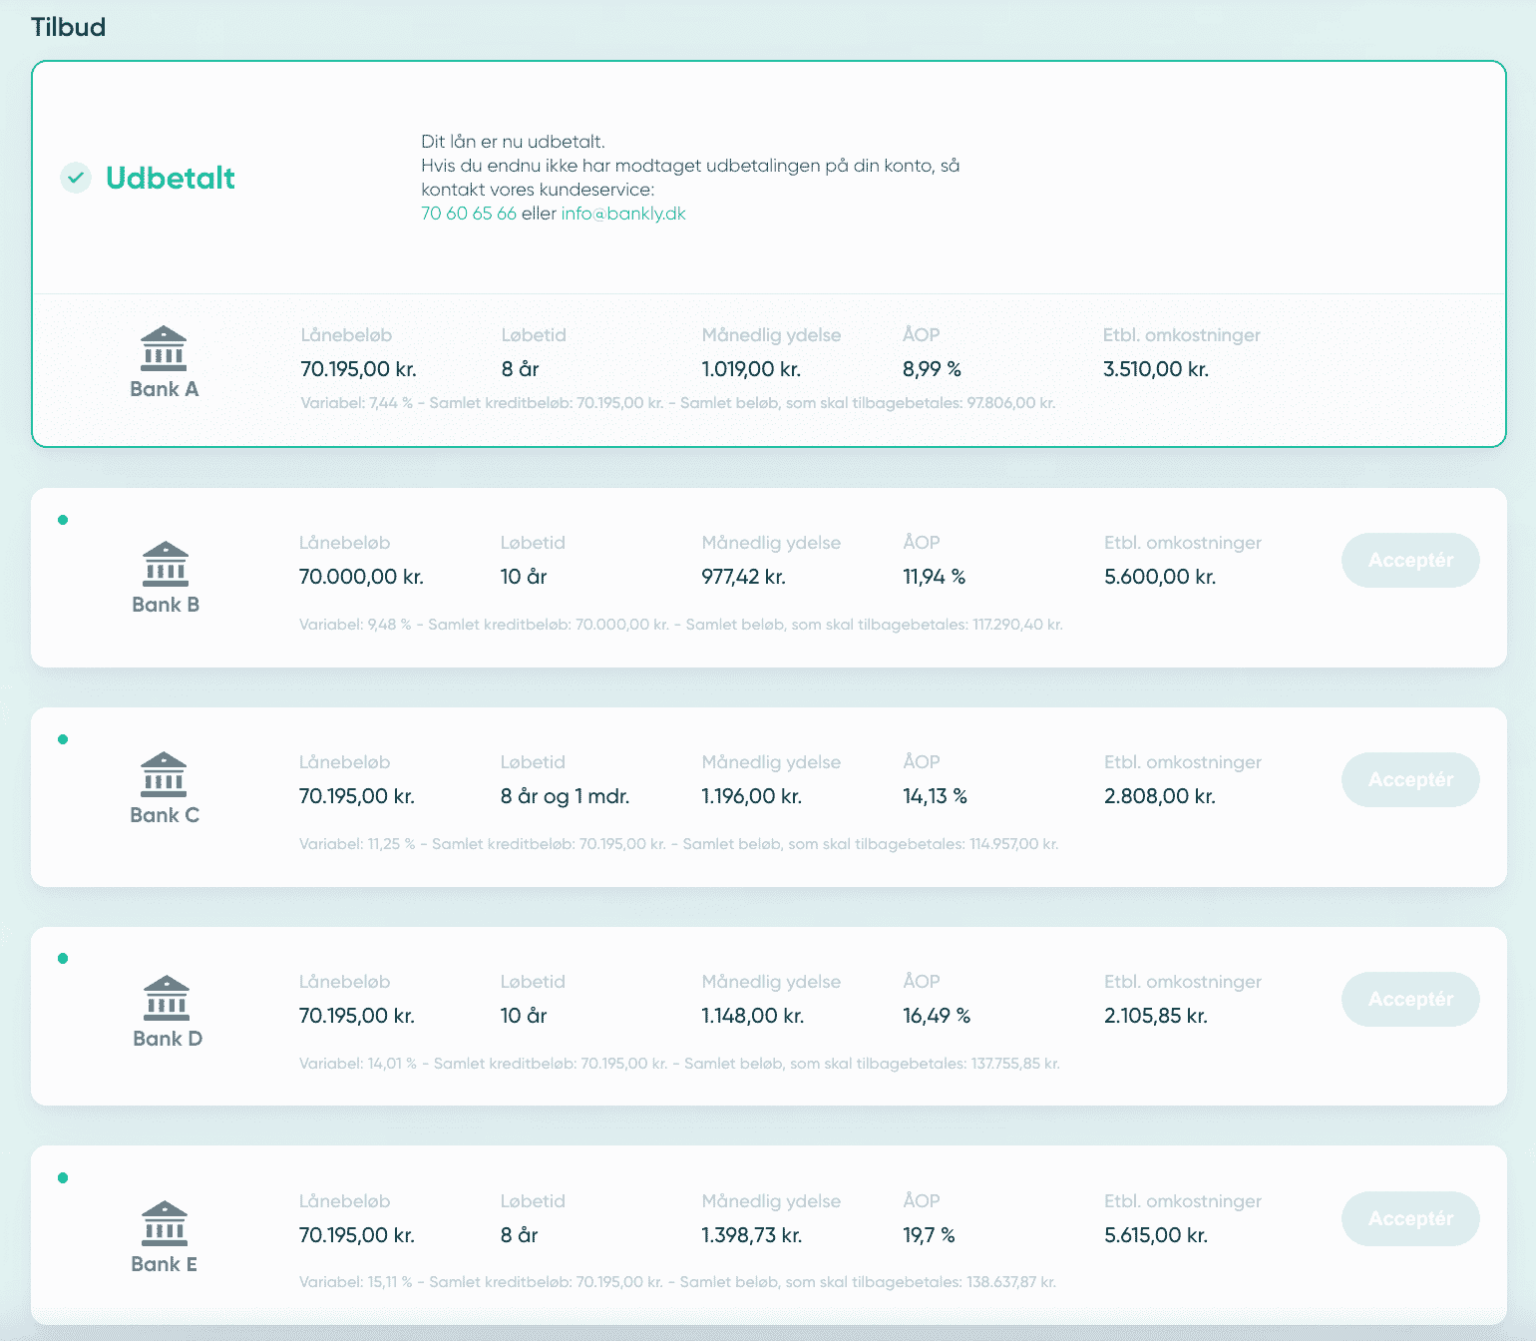Click the 16,49 % ÅOP value
Image resolution: width=1536 pixels, height=1341 pixels.
[x=937, y=1016]
